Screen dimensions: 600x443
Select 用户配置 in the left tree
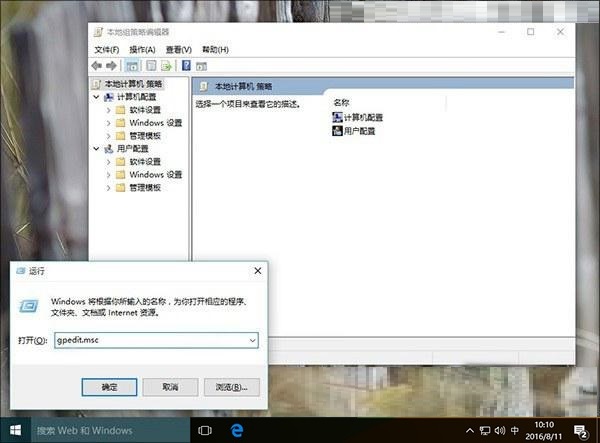[x=132, y=148]
